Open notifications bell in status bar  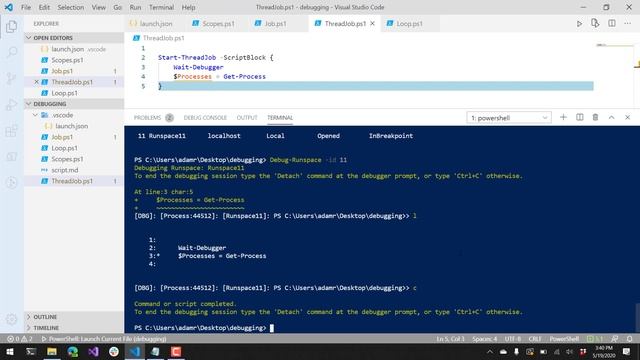click(630, 339)
